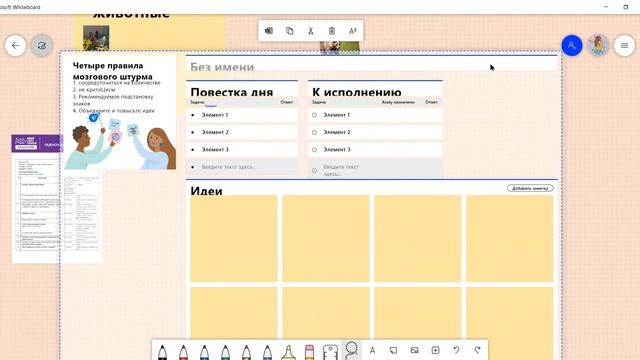This screenshot has height=360, width=640.
Task: Open alt text option in context toolbar
Action: click(x=353, y=31)
